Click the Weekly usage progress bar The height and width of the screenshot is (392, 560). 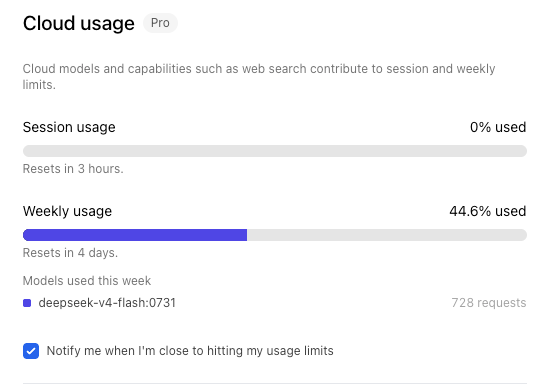275,235
